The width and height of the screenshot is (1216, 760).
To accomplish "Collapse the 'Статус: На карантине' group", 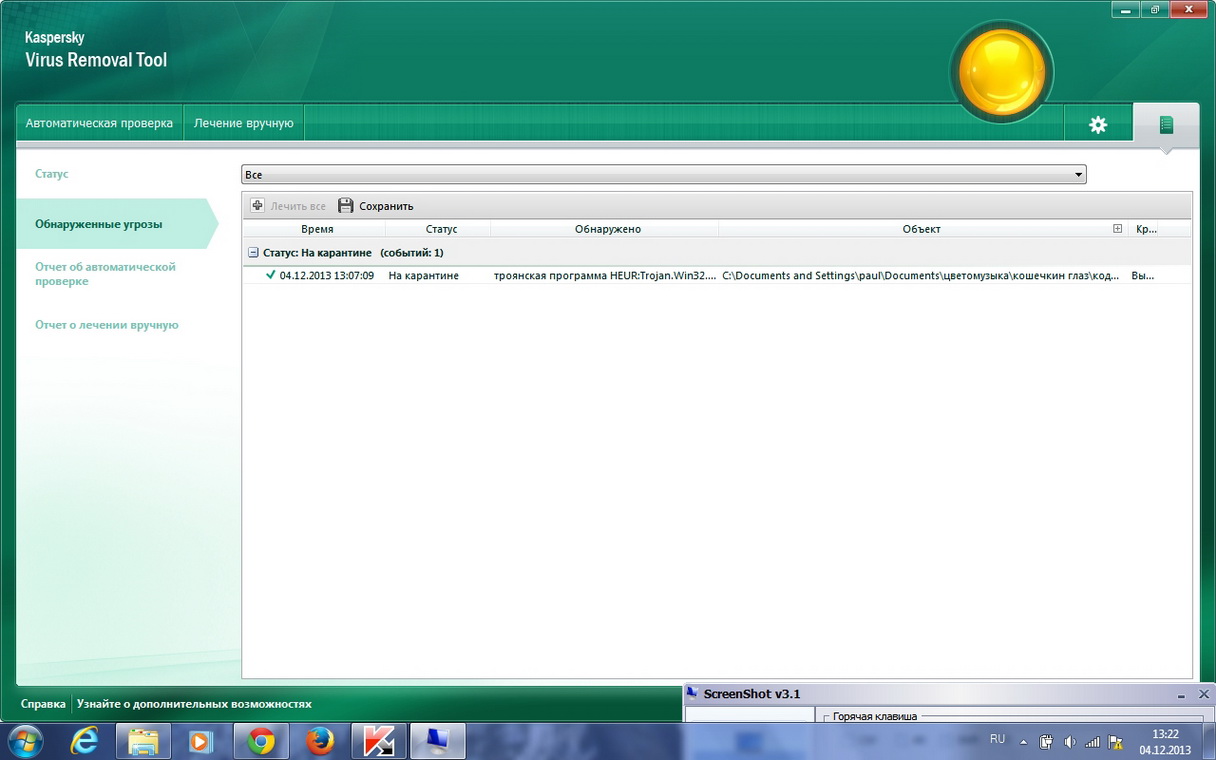I will [x=253, y=253].
